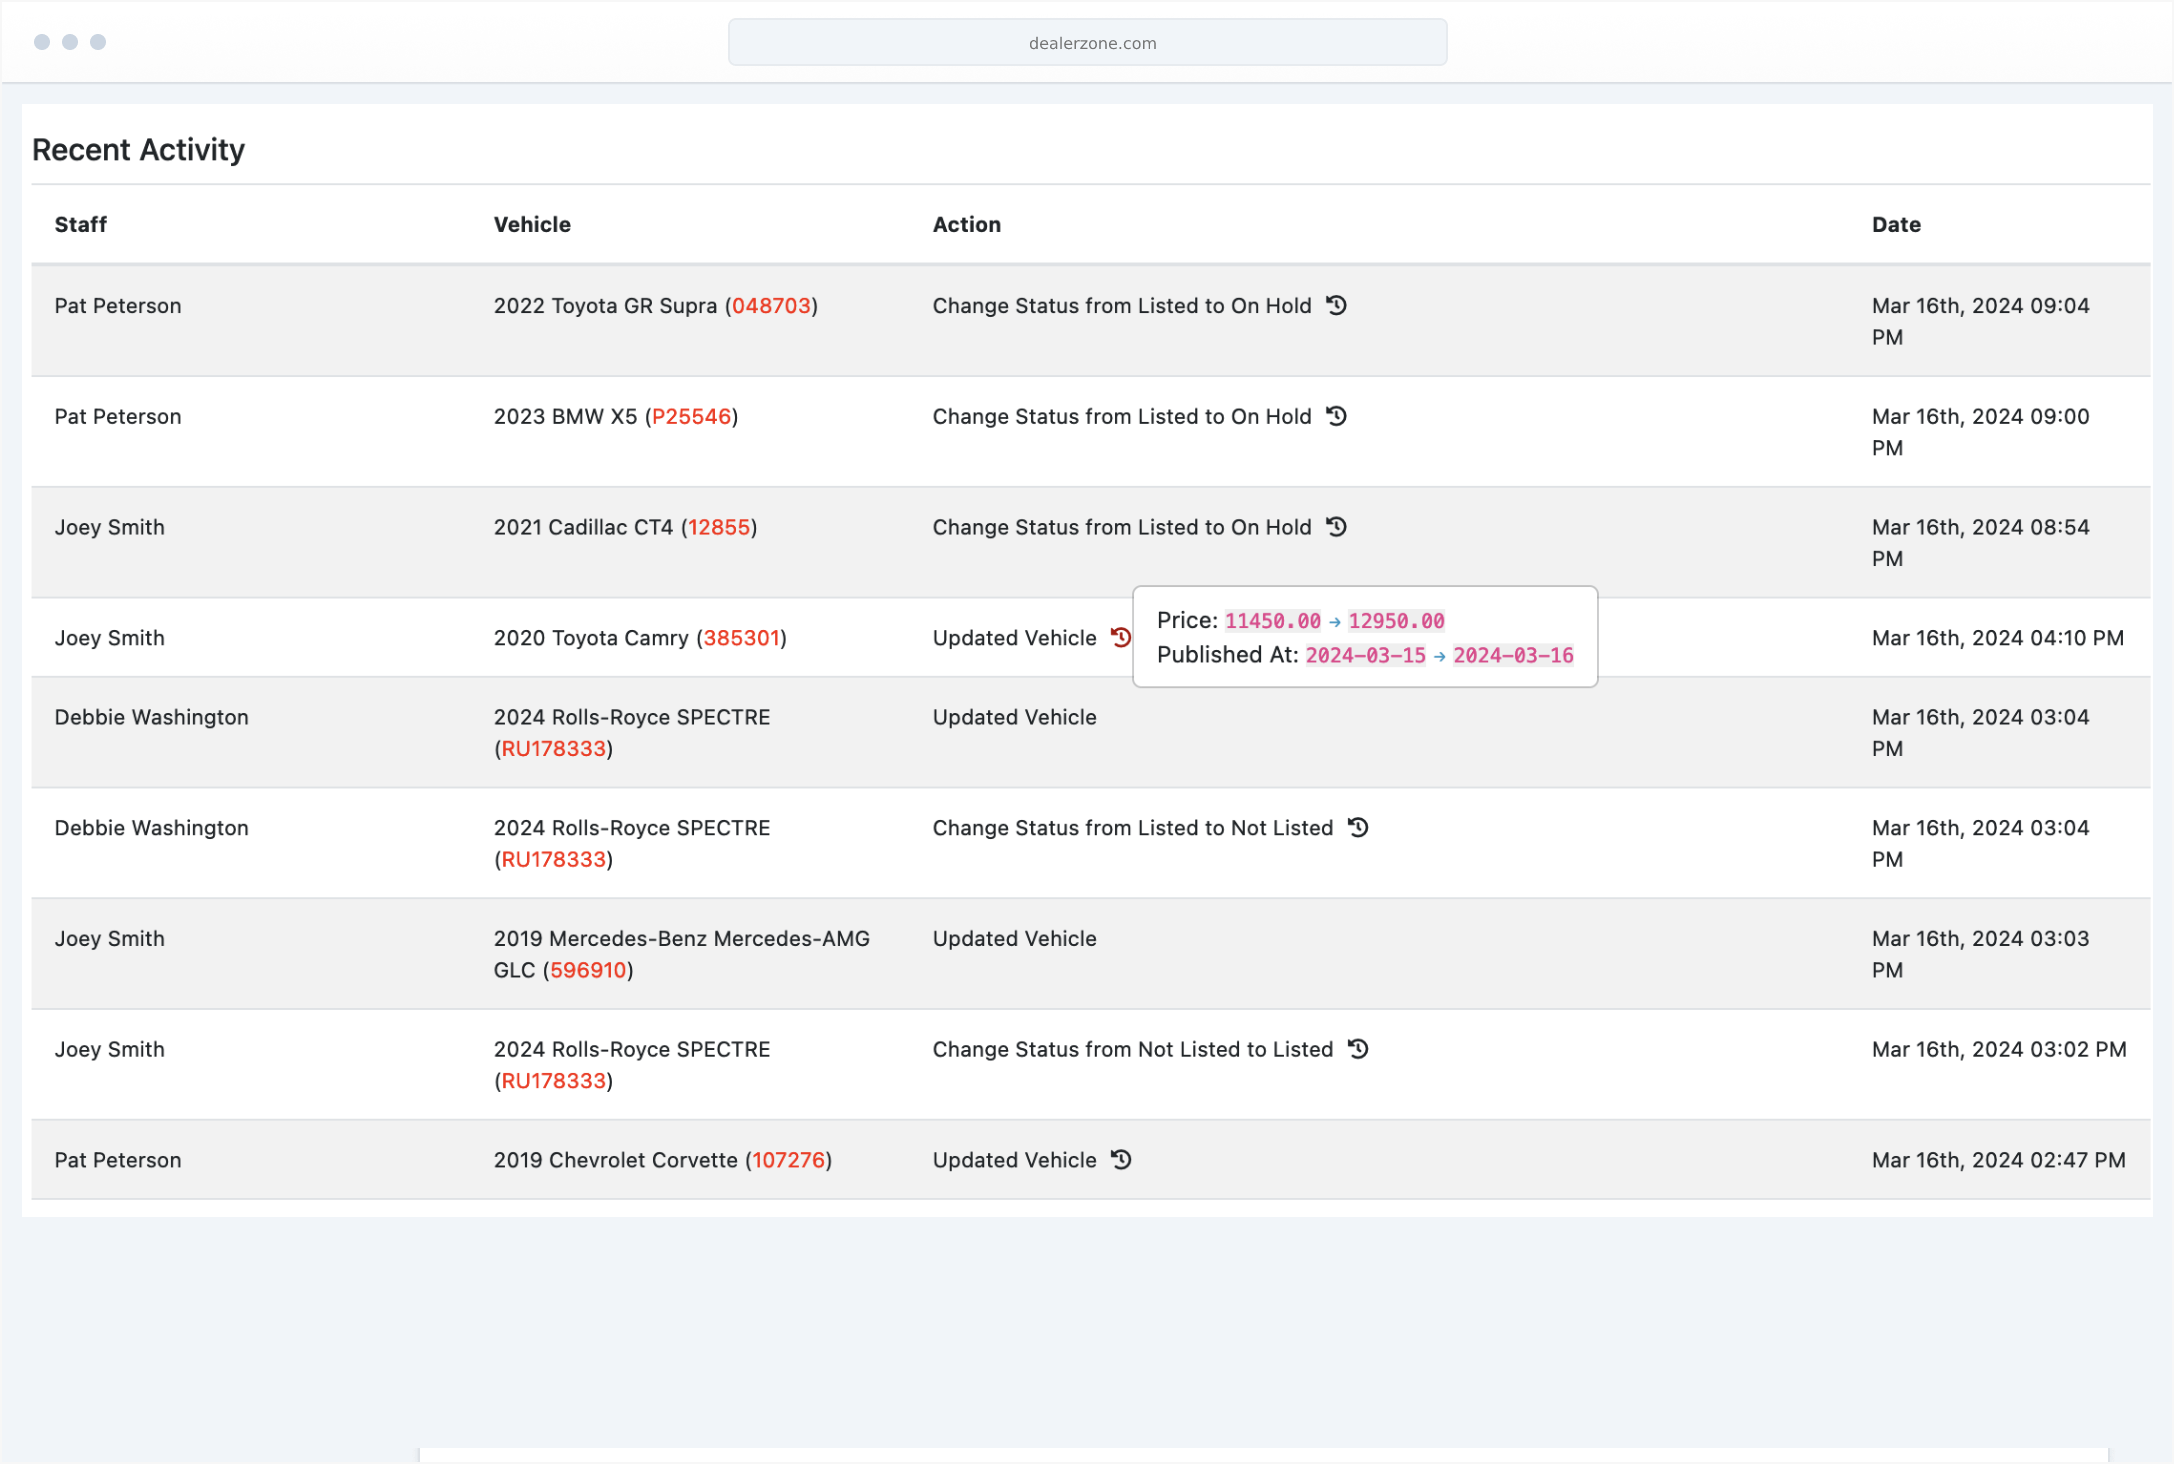This screenshot has width=2174, height=1464.
Task: Open Cadillac CT4 stock 12855 link
Action: [x=718, y=528]
